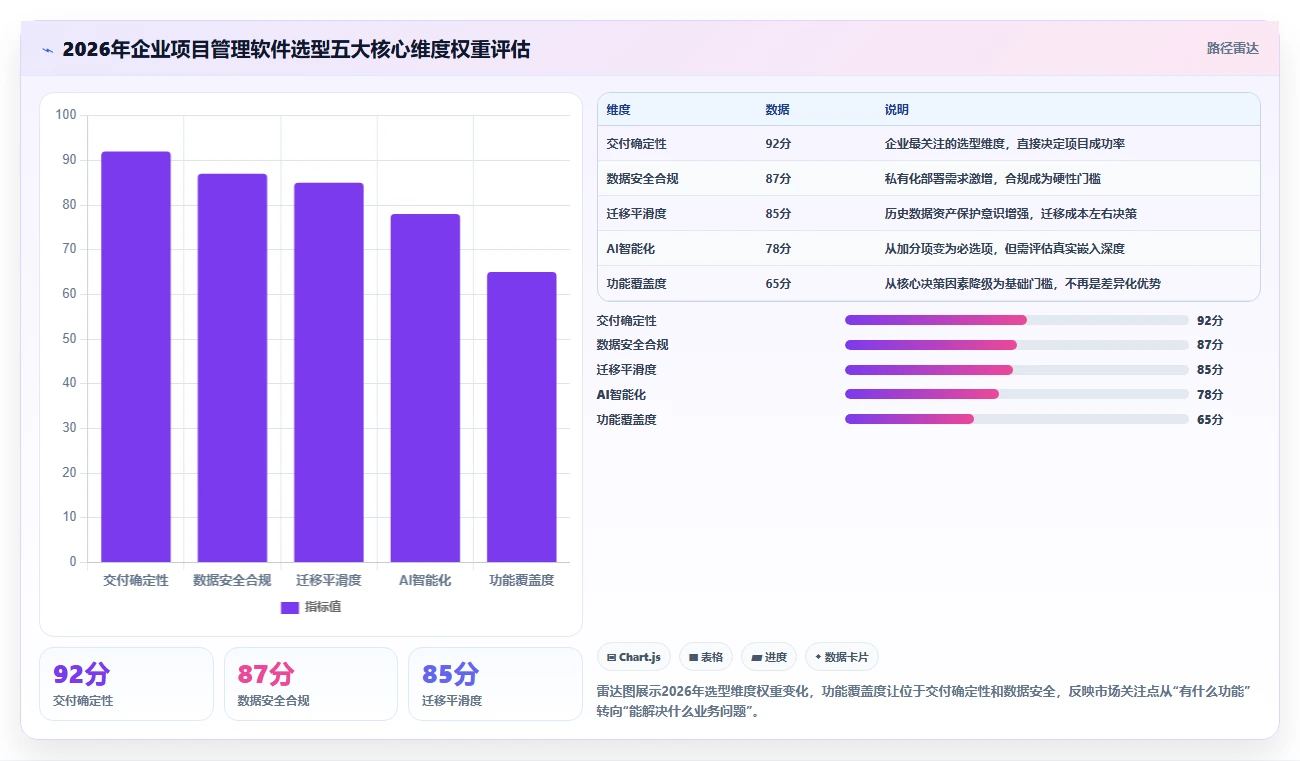1300x761 pixels.
Task: Click the 数据安全合规 bar in chart
Action: point(232,368)
